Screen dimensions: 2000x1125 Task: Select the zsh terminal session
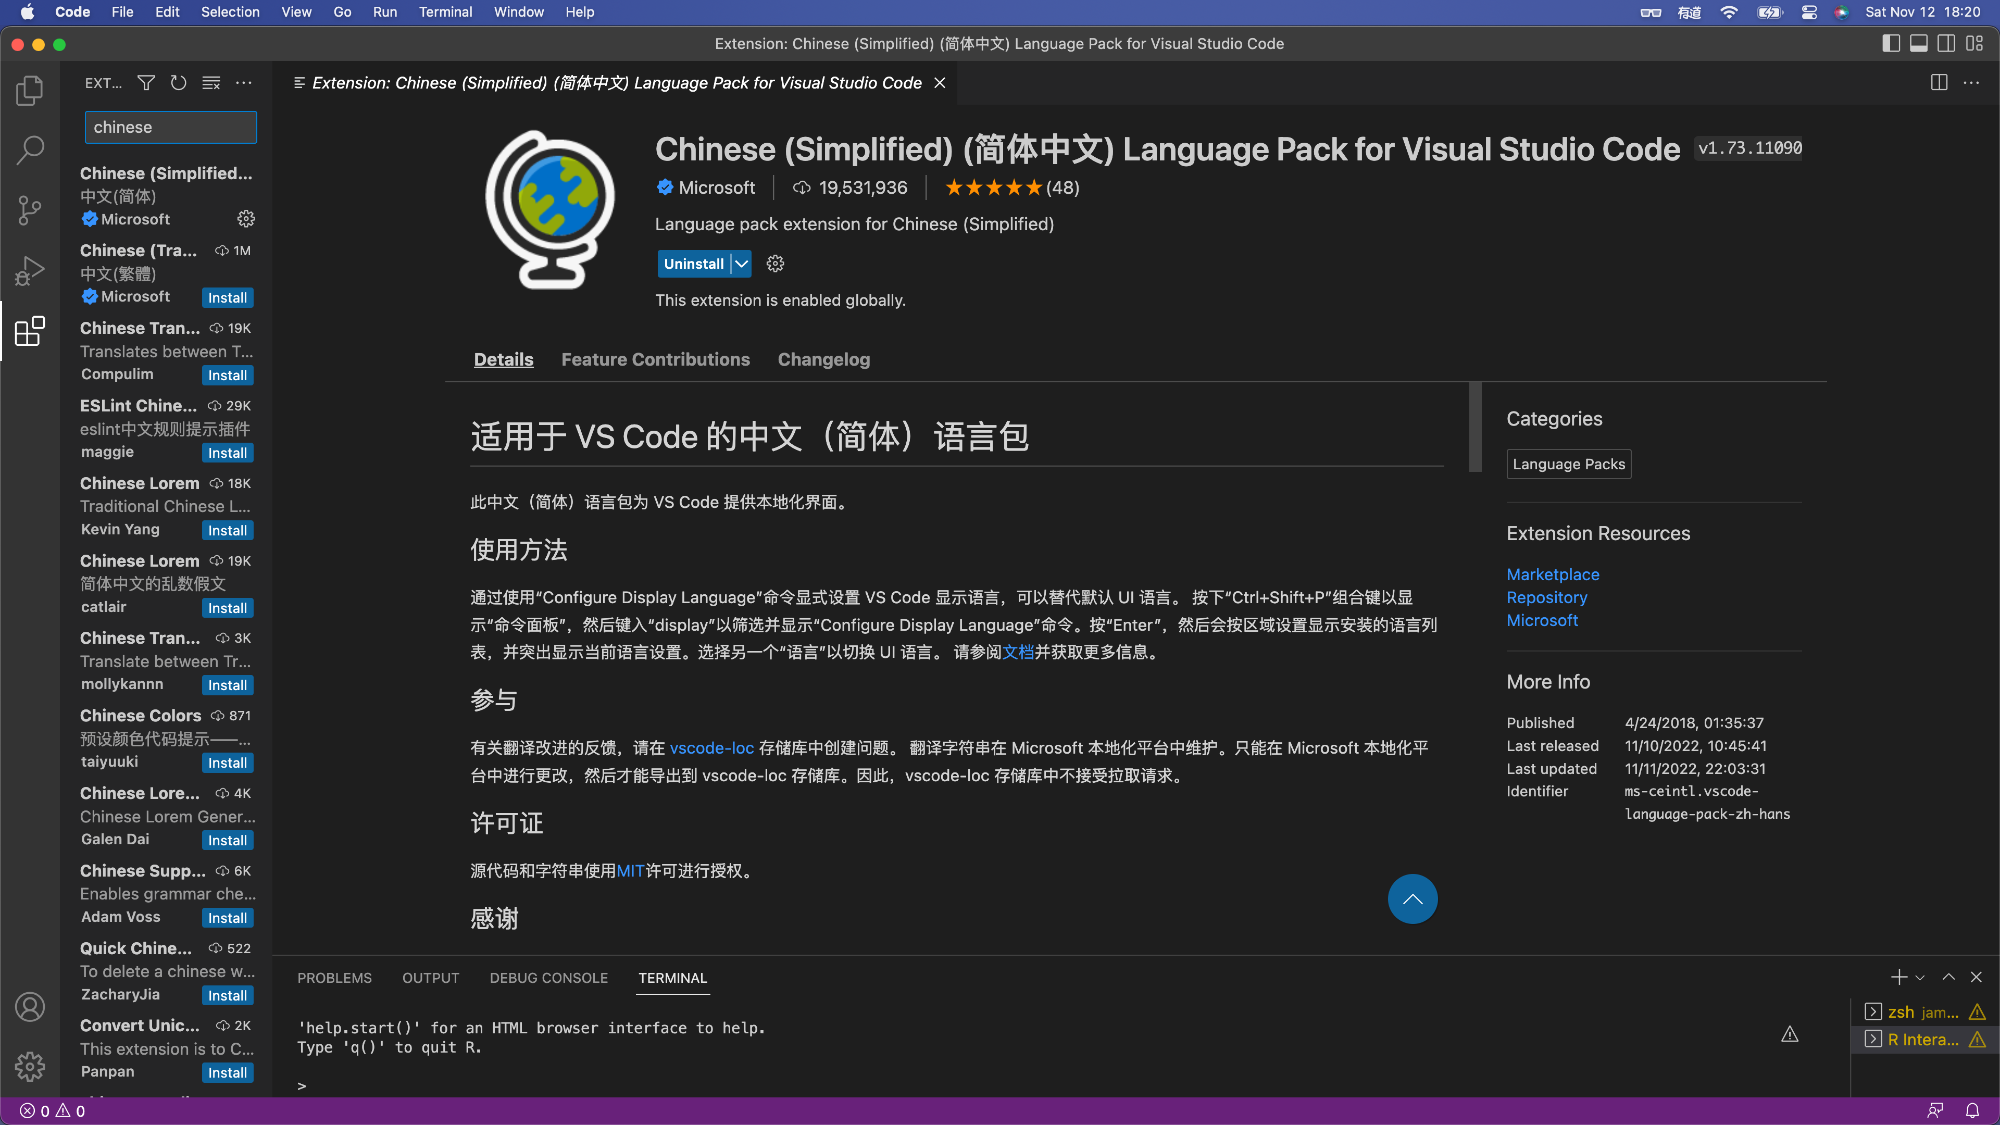(x=1925, y=1012)
